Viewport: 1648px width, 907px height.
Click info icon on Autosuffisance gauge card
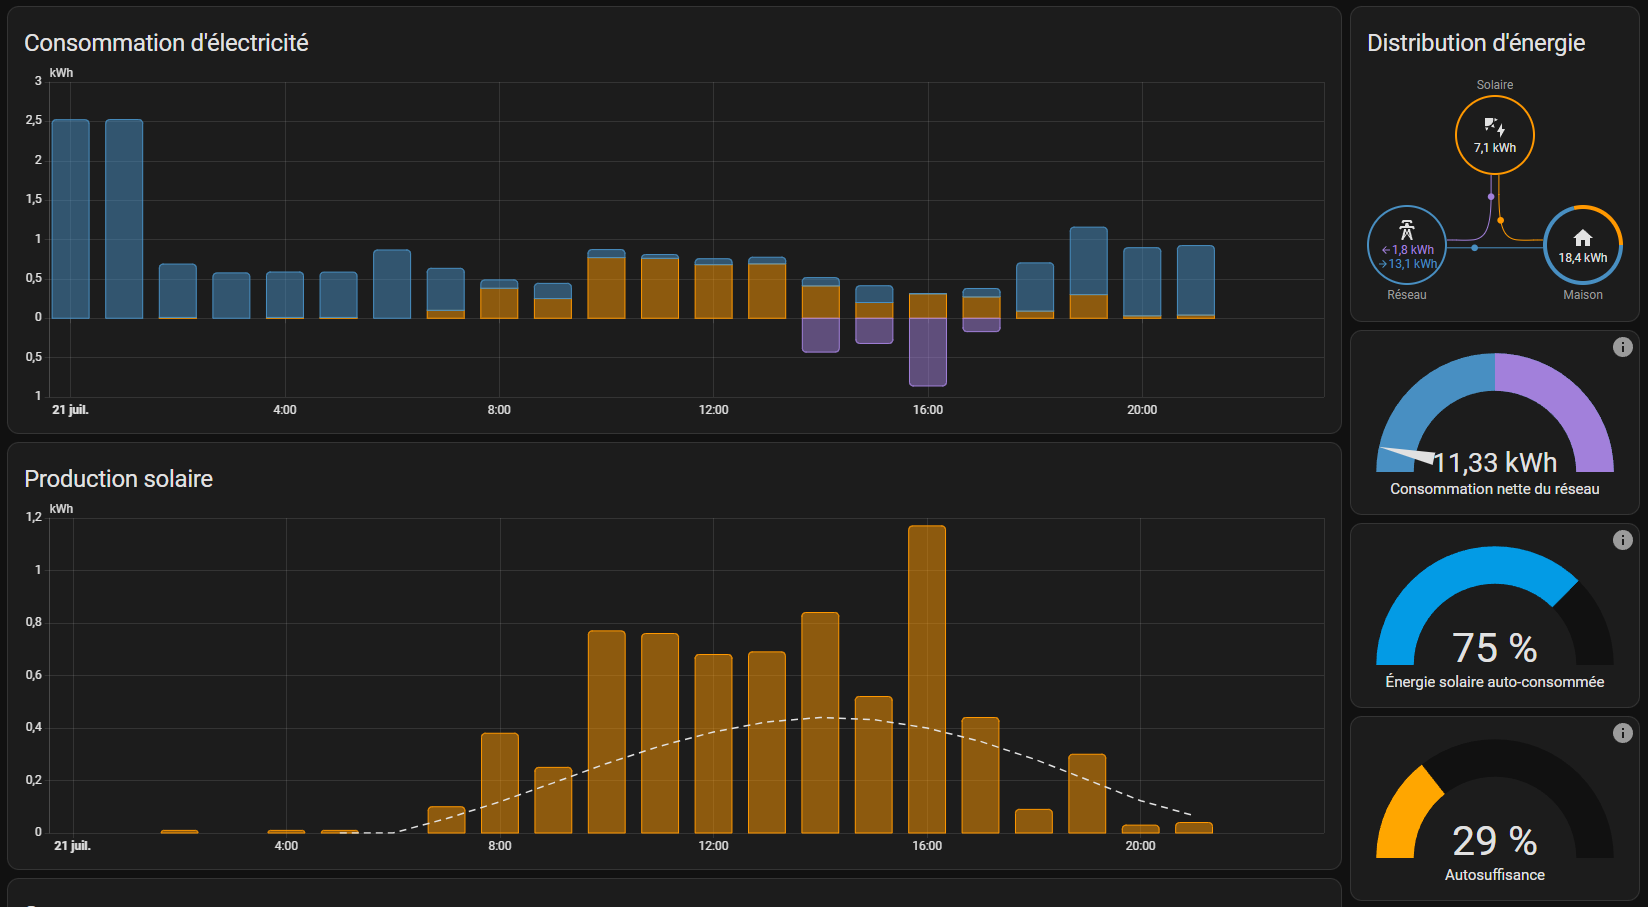[1622, 733]
